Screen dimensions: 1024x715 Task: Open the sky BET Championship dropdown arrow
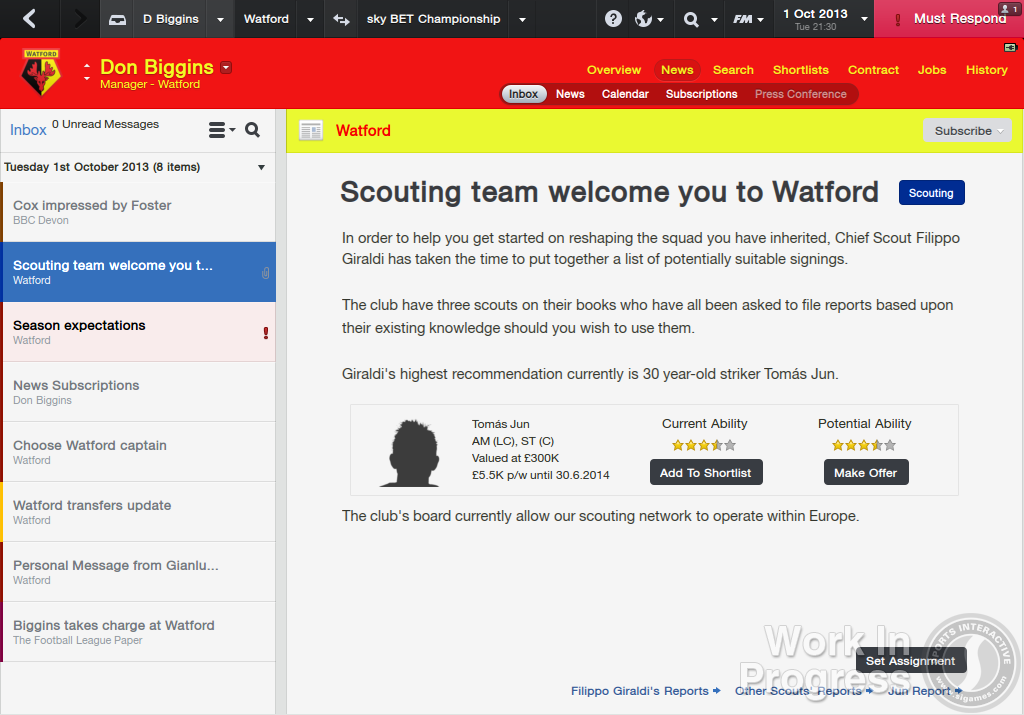[522, 19]
